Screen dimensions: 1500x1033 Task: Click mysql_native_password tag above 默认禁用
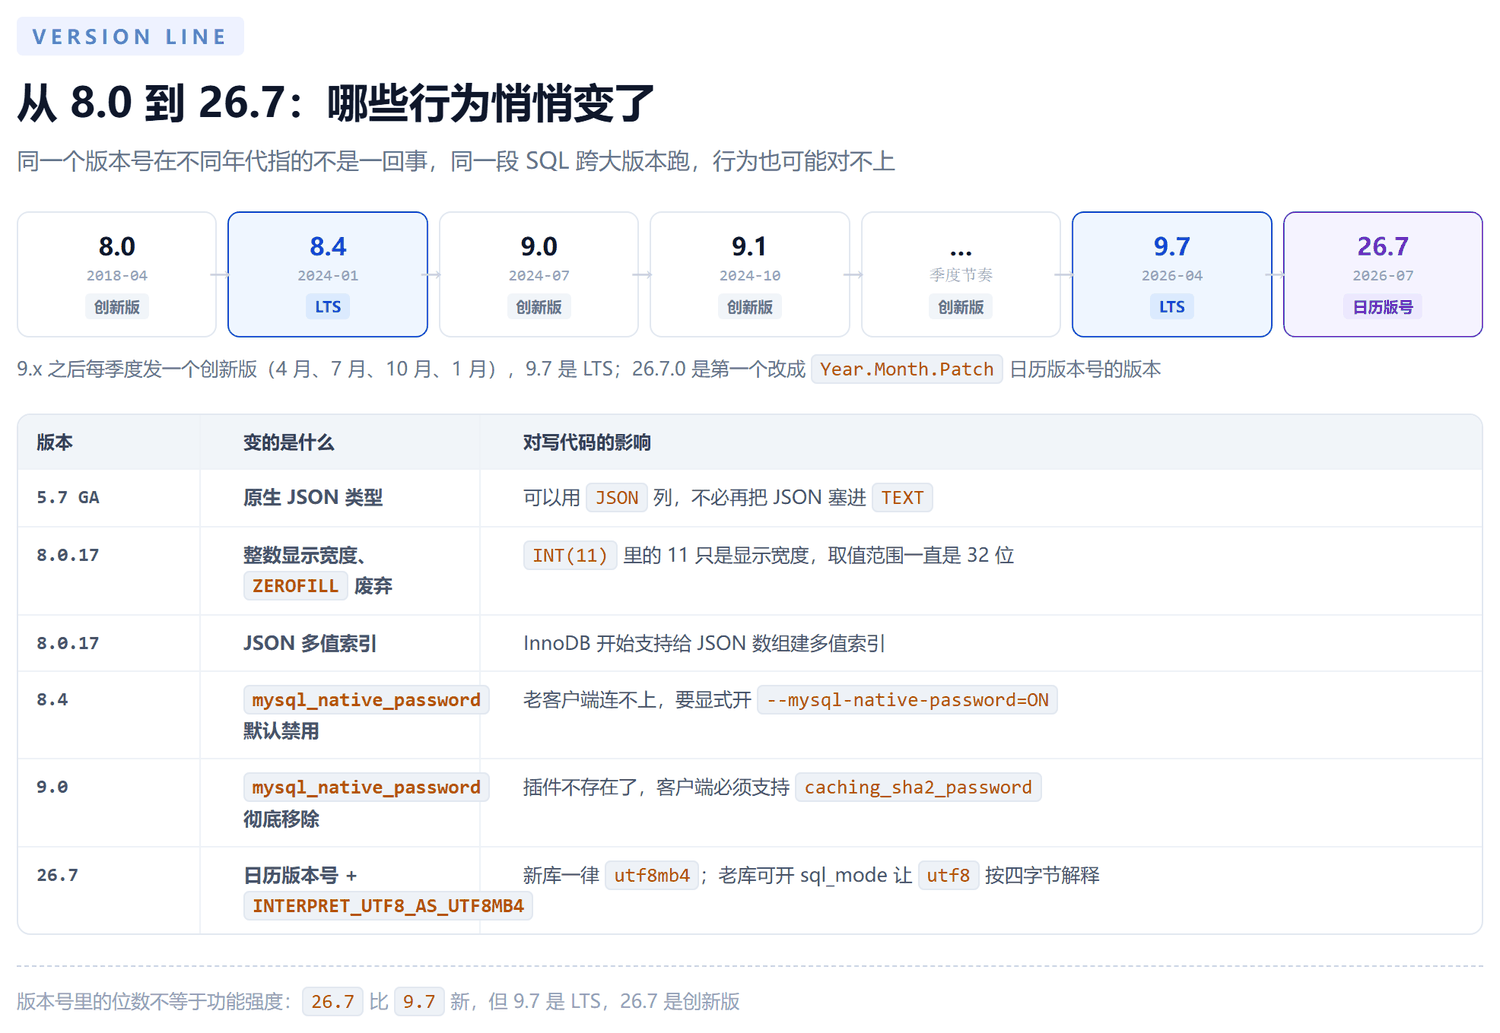[x=366, y=700]
